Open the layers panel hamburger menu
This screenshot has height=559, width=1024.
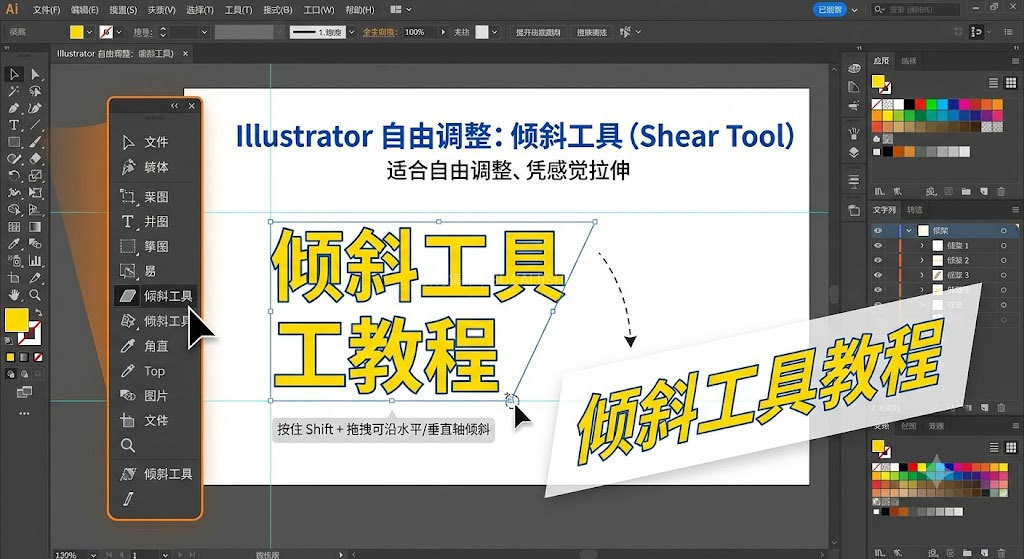1016,210
